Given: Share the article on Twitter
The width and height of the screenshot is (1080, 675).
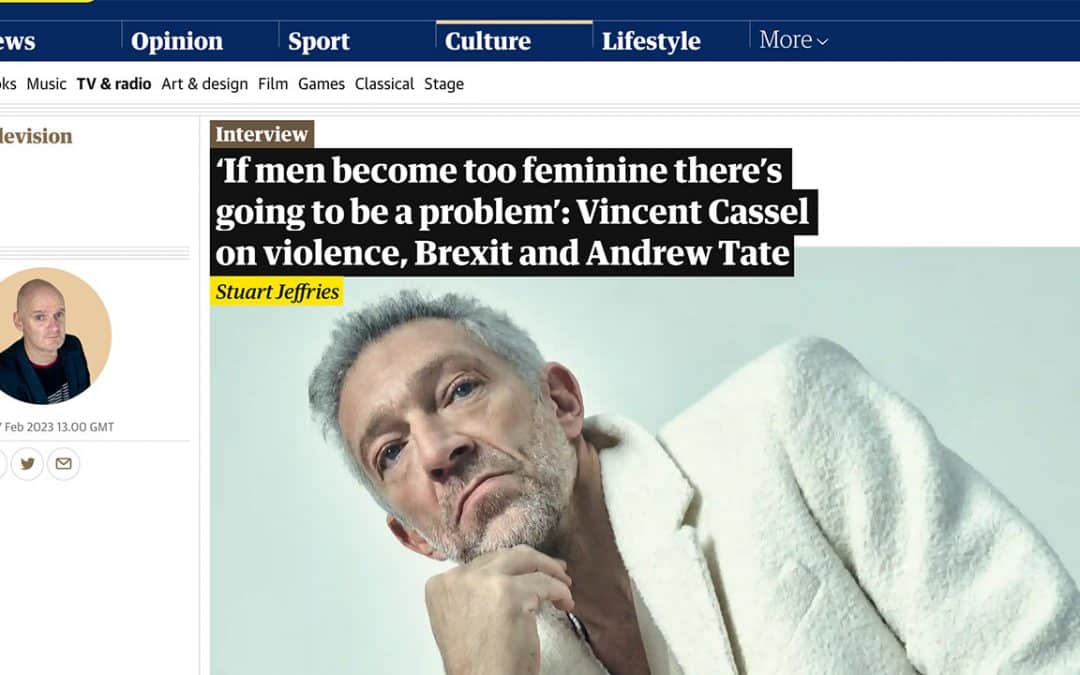Looking at the screenshot, I should click(x=27, y=464).
